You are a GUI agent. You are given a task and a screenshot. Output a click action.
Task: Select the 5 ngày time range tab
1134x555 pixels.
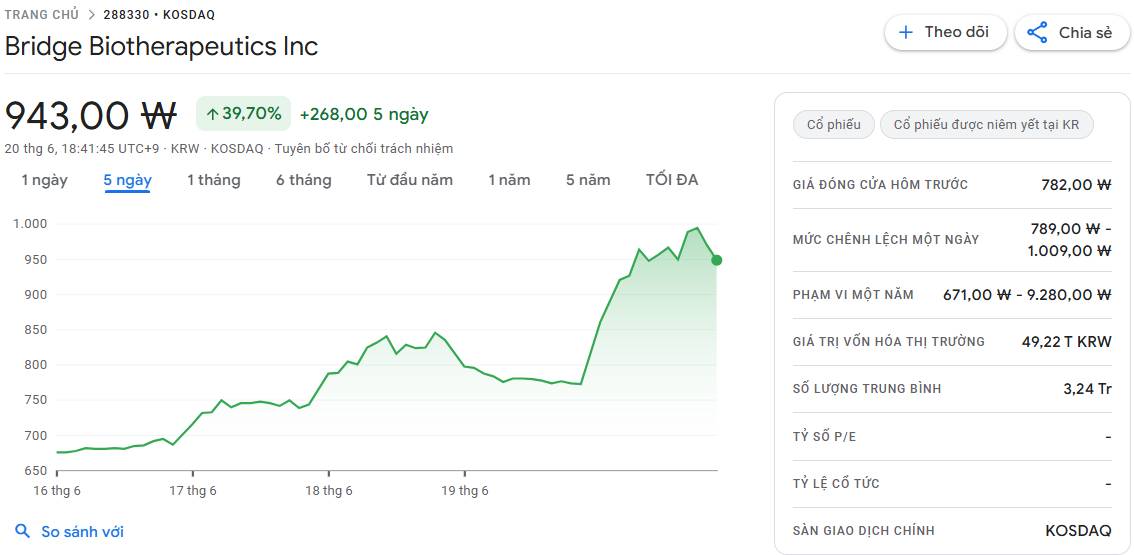coord(127,180)
